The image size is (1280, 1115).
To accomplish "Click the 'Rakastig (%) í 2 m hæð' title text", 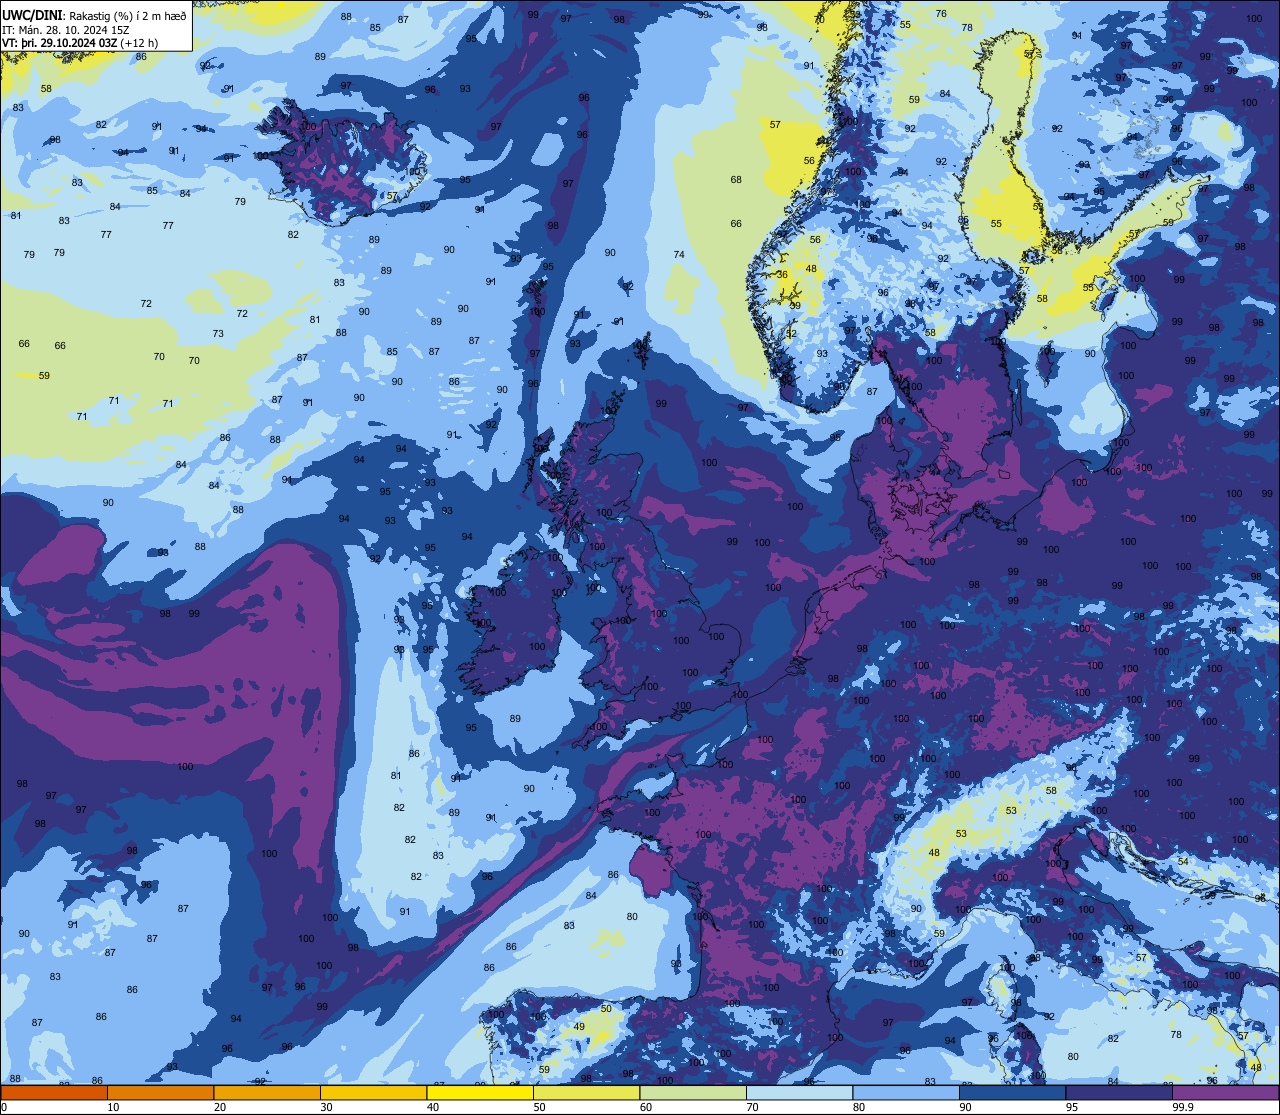I will click(128, 16).
